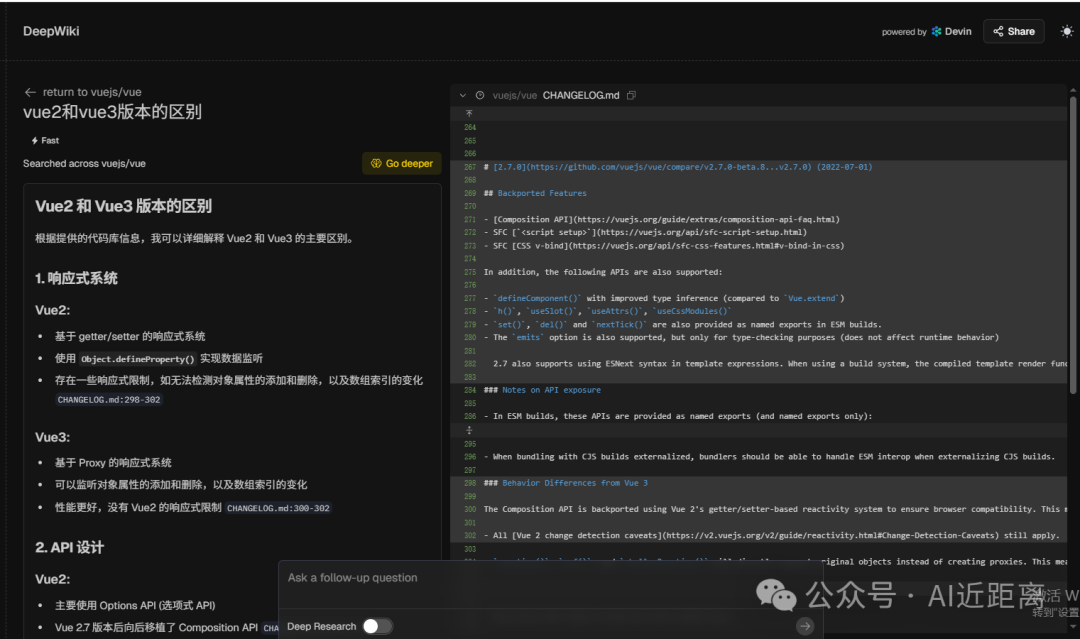Collapse the CHANGELOG.md code panel chevron
This screenshot has width=1080, height=639.
pyautogui.click(x=463, y=96)
